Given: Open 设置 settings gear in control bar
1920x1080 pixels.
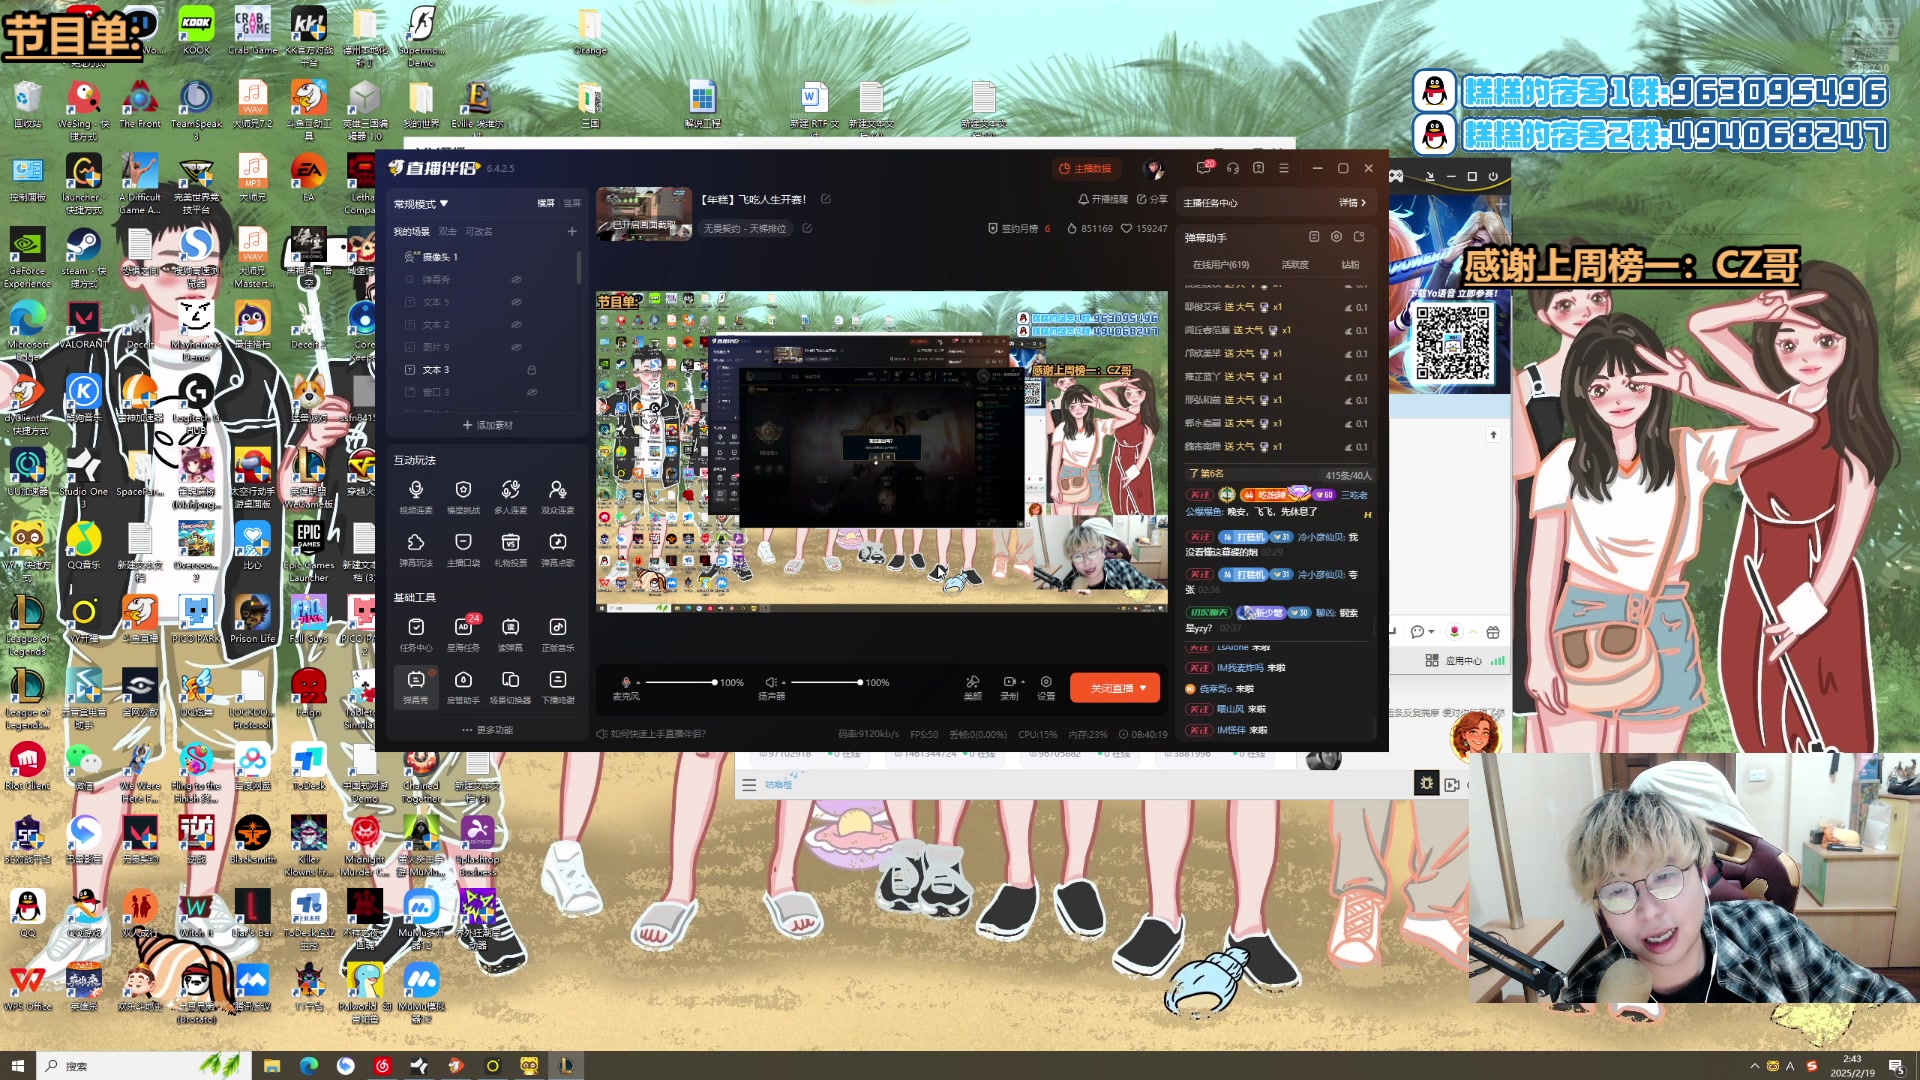Looking at the screenshot, I should [x=1046, y=687].
